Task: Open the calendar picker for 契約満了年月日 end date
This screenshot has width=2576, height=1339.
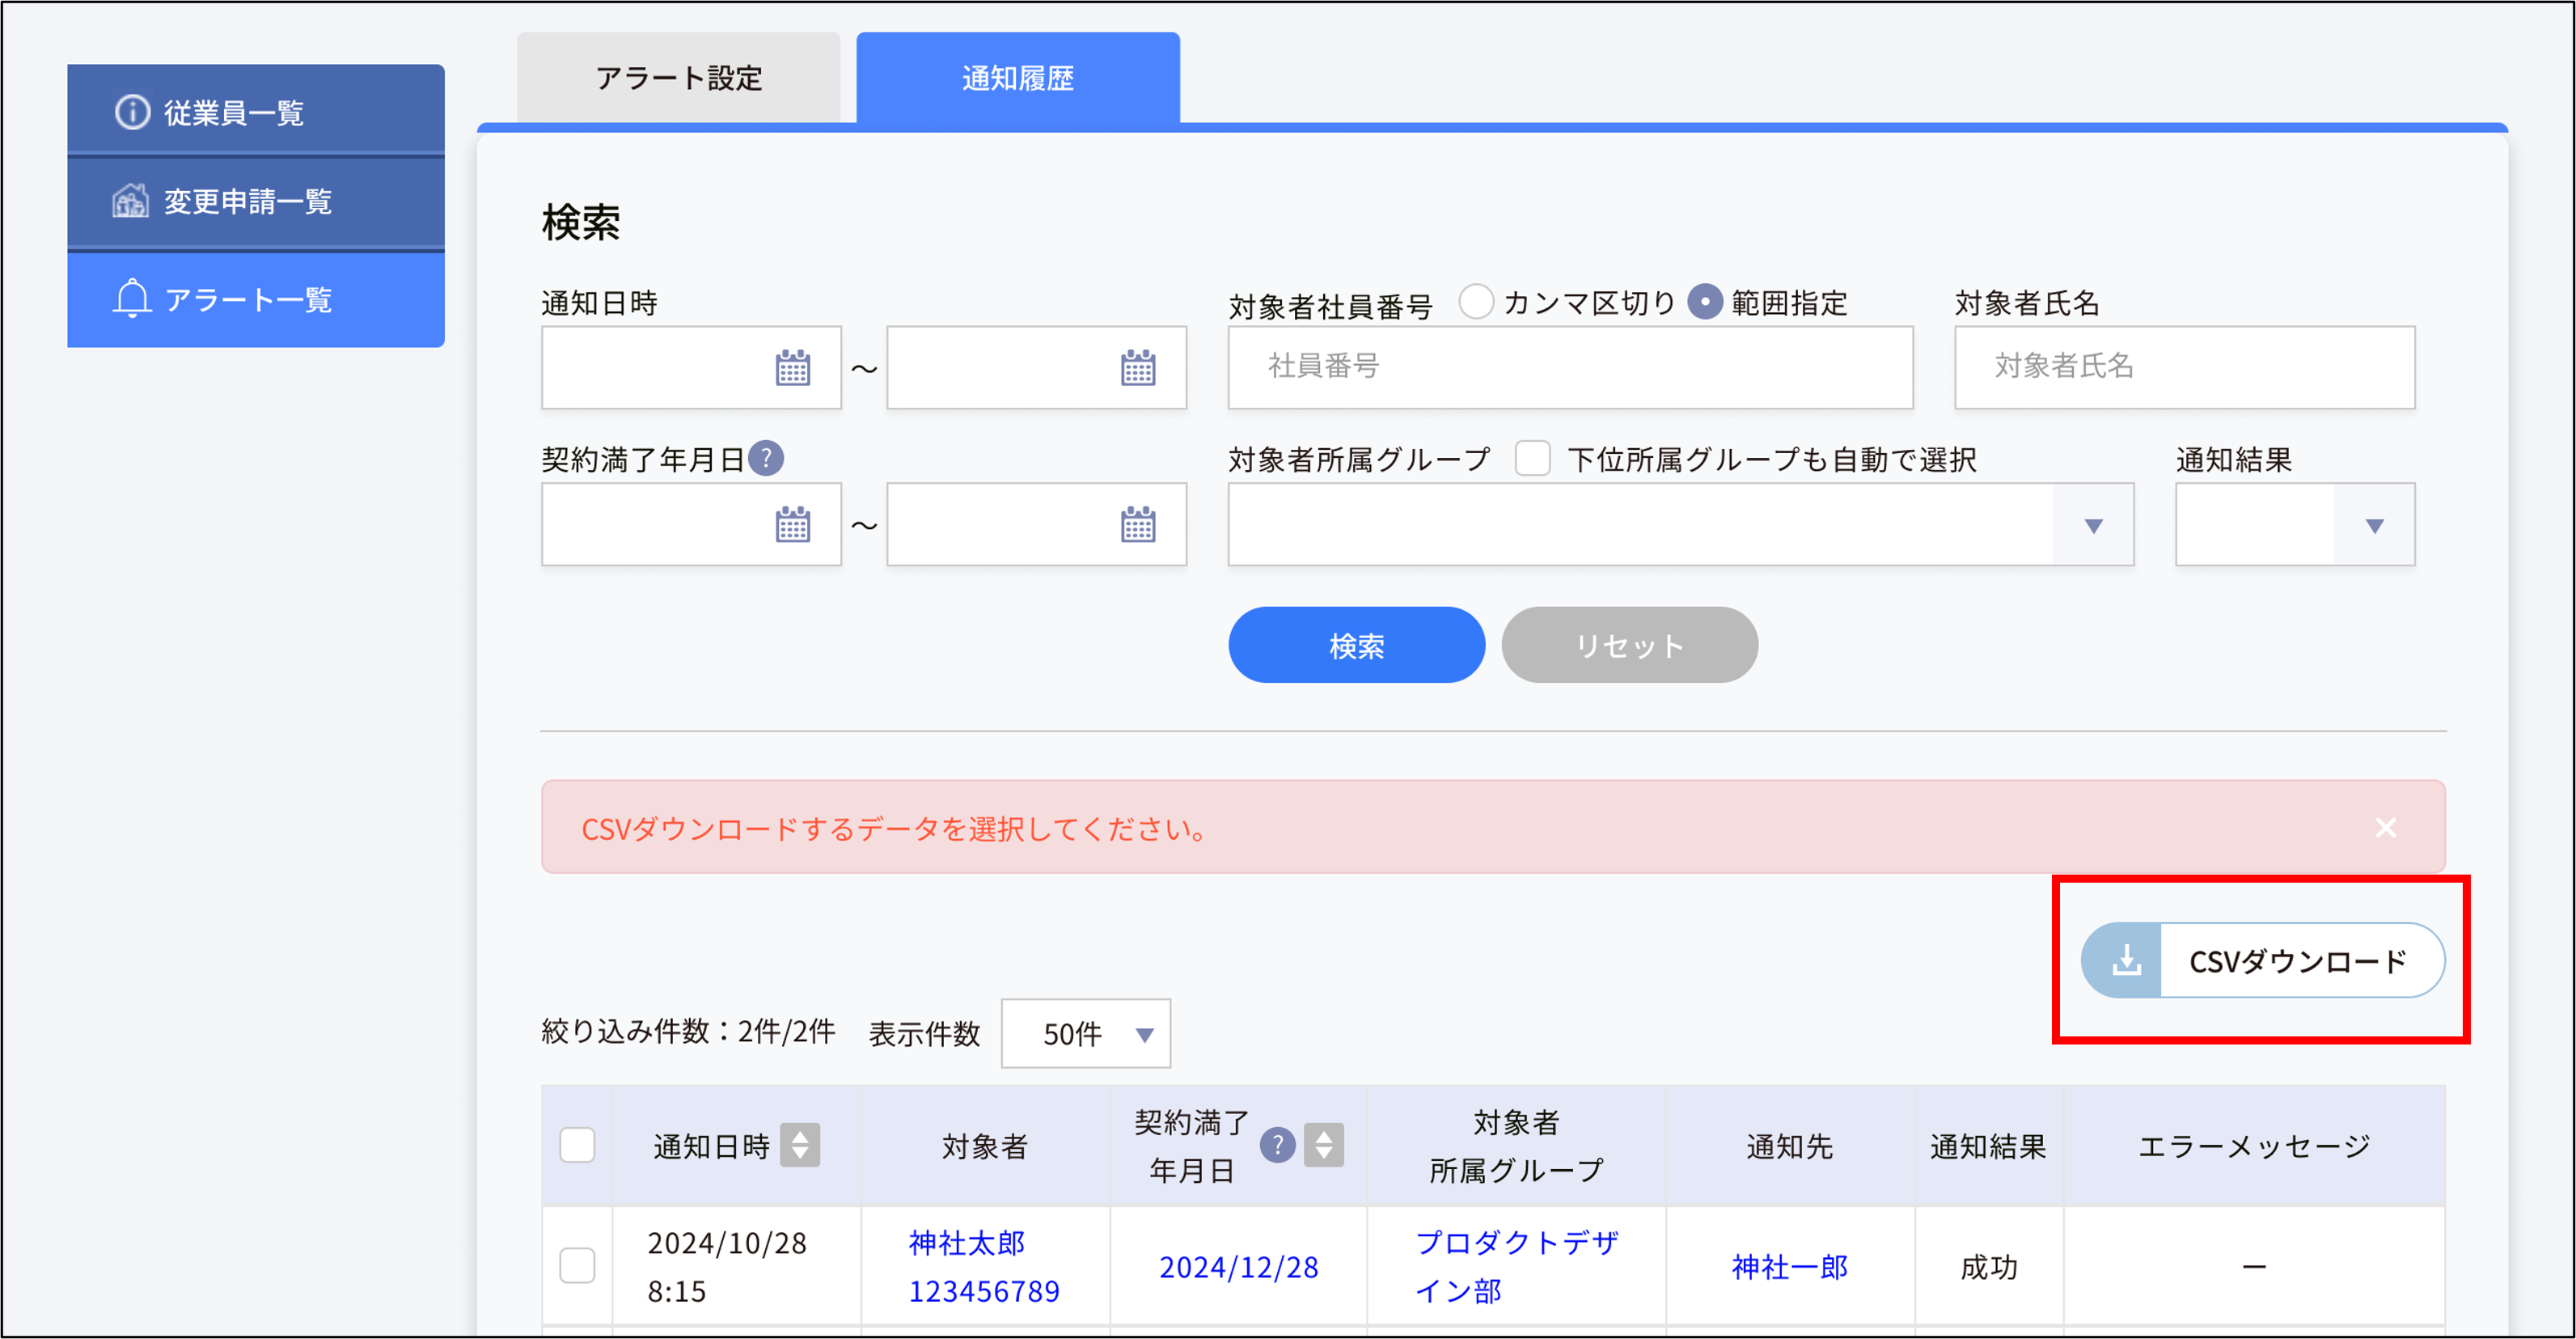Action: (x=1136, y=524)
